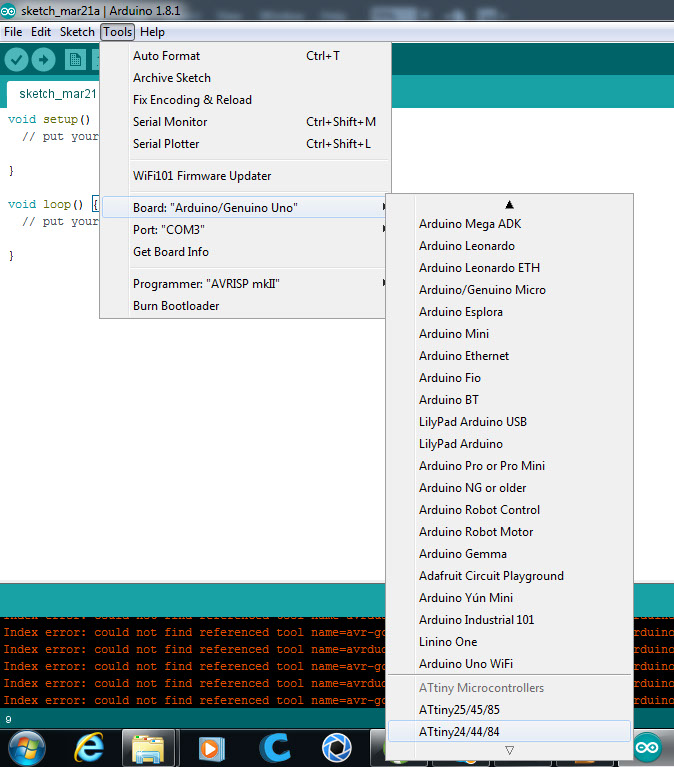Image resolution: width=674 pixels, height=767 pixels.
Task: Choose Archive Sketch
Action: (244, 78)
